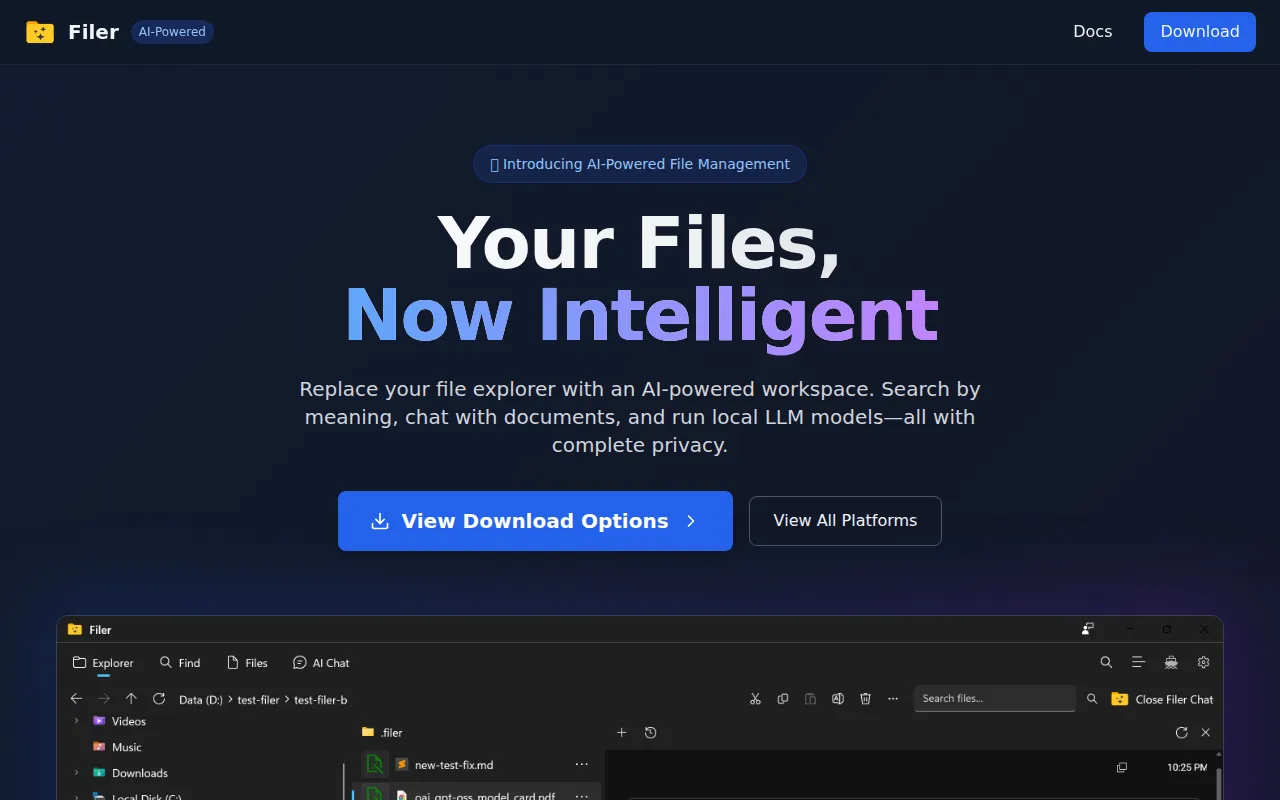Screen dimensions: 1280x800
Task: Open the more options ellipsis on the toolbar
Action: click(893, 699)
